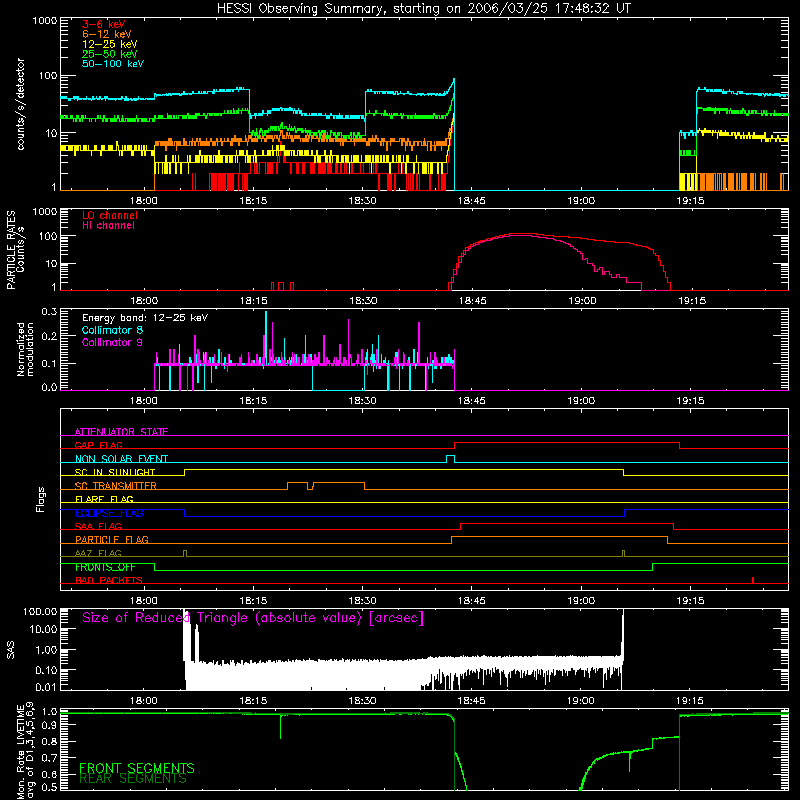This screenshot has height=800, width=800.
Task: Click the 19:00 tick on the modulation panel axis
Action: [581, 401]
